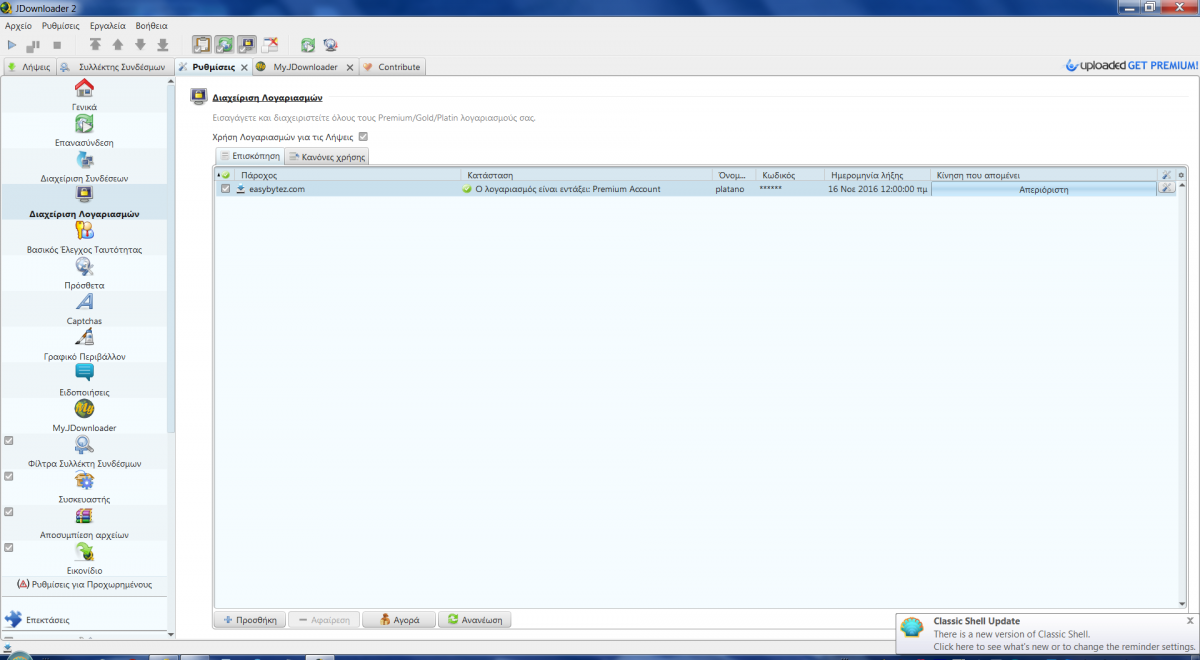Open Βασικός Έλεγχος Ταυτότητας settings
This screenshot has width=1200, height=660.
[x=84, y=238]
